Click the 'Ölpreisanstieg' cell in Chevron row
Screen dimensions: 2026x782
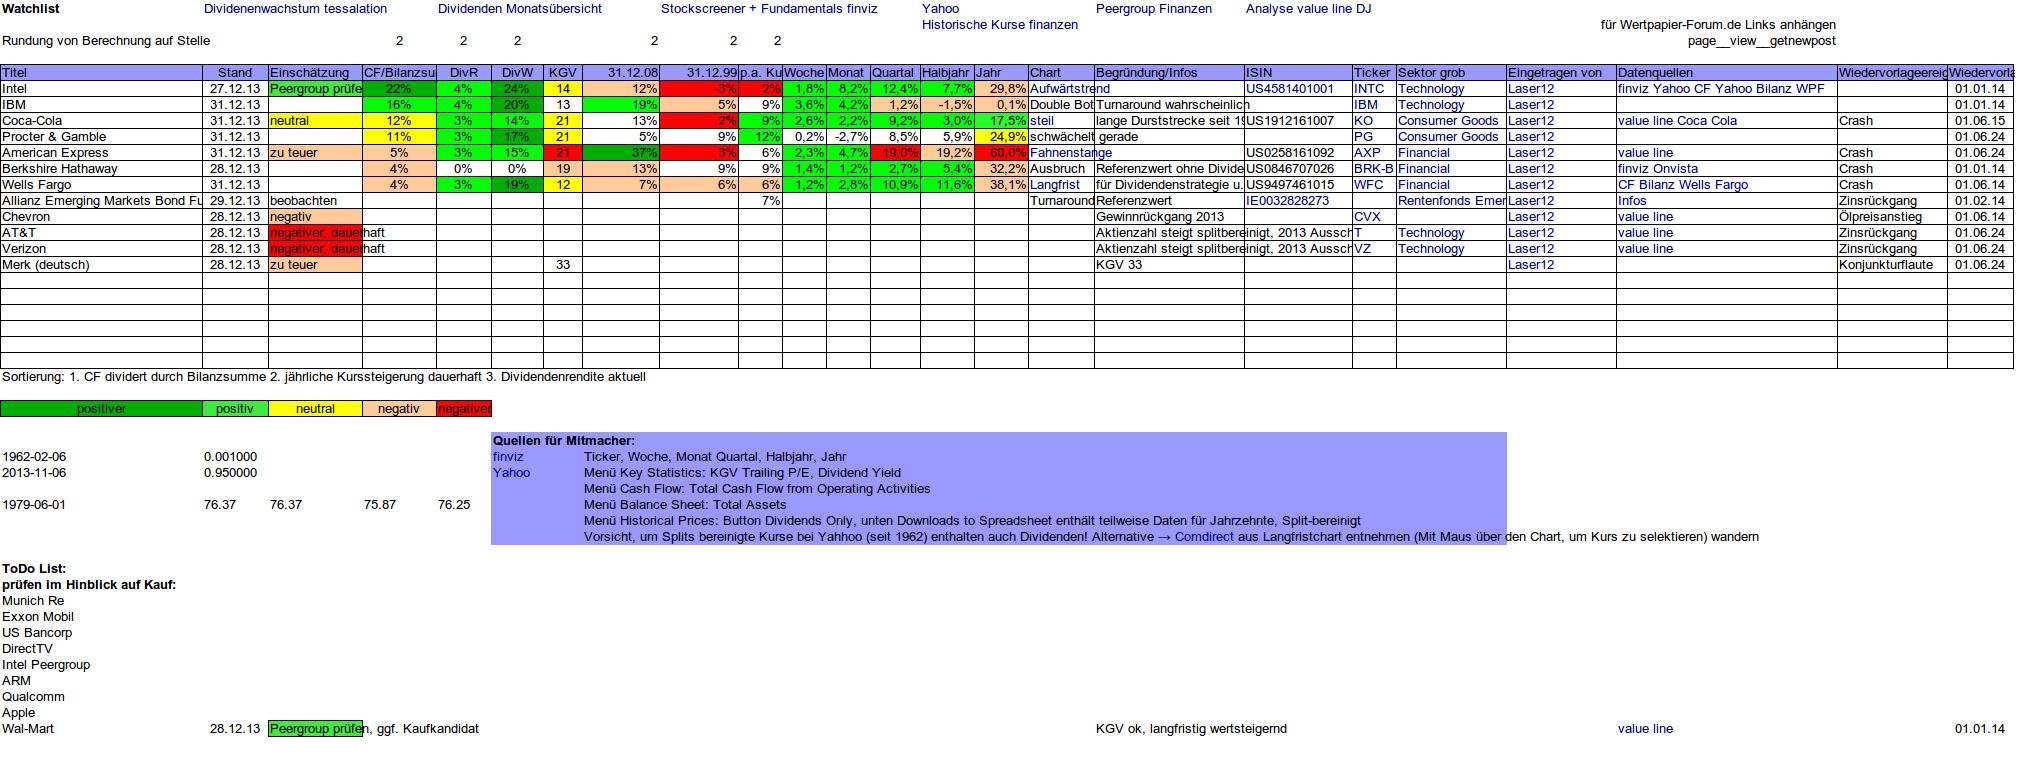coord(1892,217)
